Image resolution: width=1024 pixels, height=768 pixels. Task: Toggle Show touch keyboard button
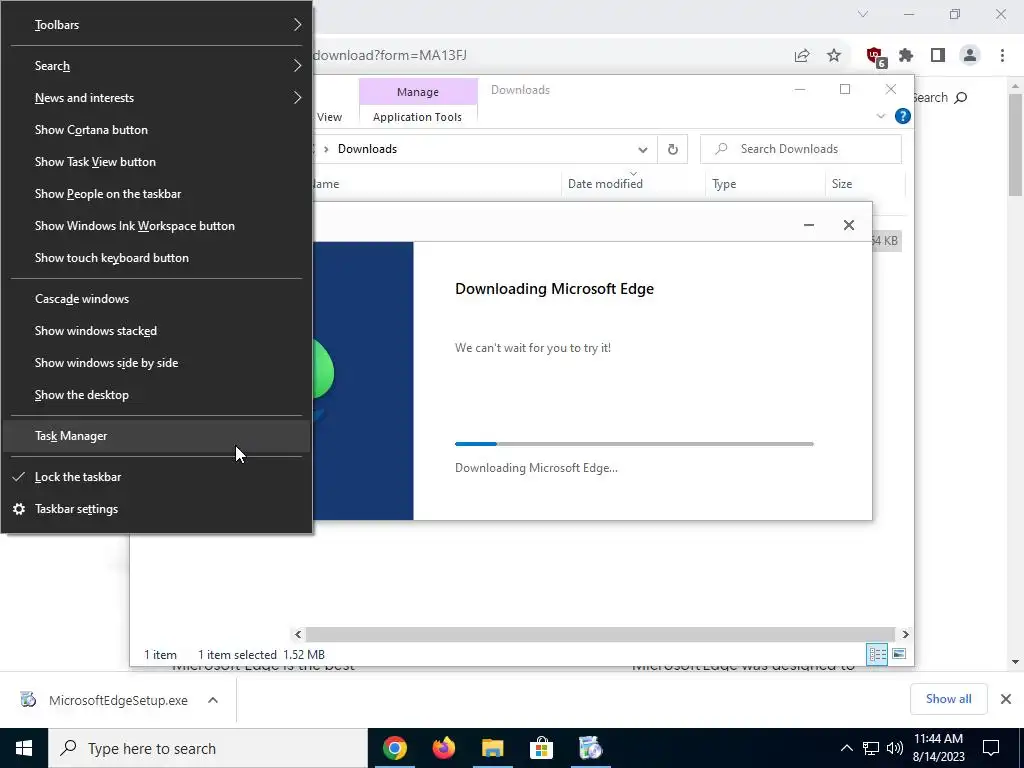(x=156, y=258)
